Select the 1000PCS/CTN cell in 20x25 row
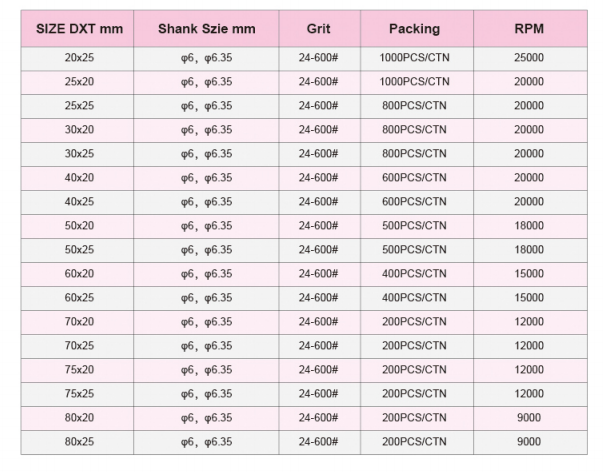This screenshot has height=472, width=603. click(x=413, y=57)
